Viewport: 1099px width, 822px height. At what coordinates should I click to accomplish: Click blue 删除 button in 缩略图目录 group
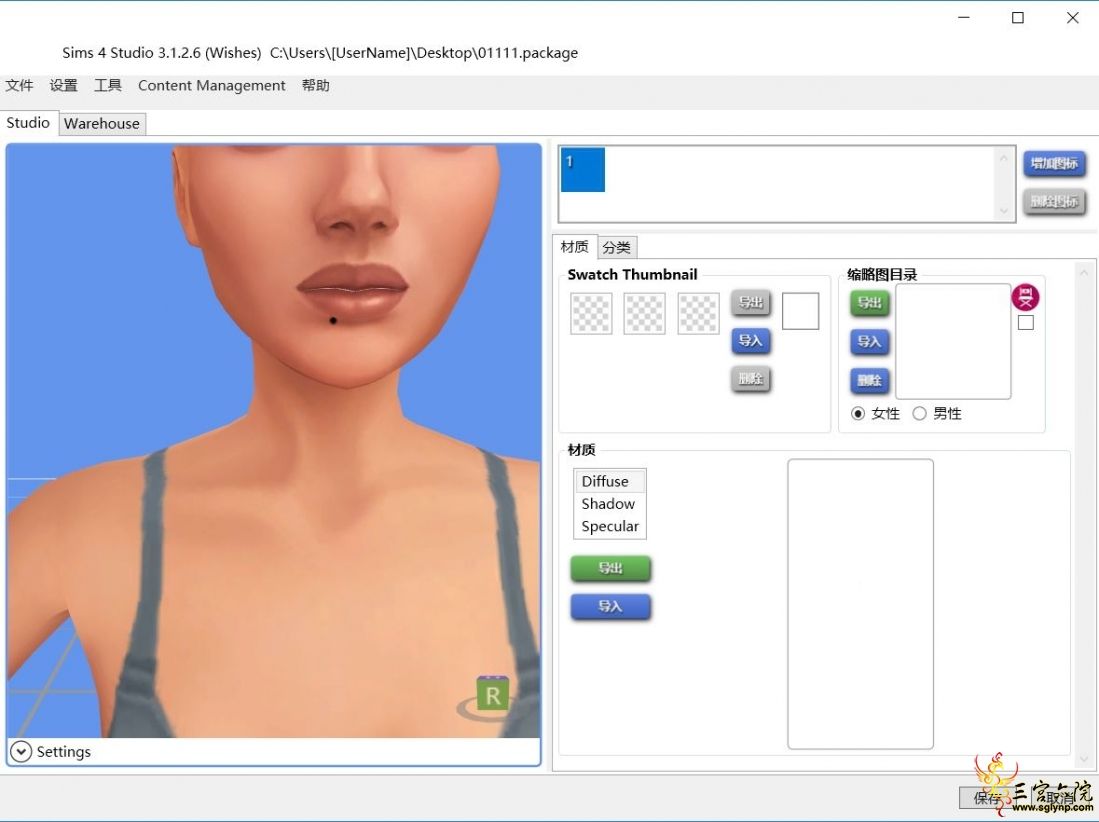[x=869, y=381]
